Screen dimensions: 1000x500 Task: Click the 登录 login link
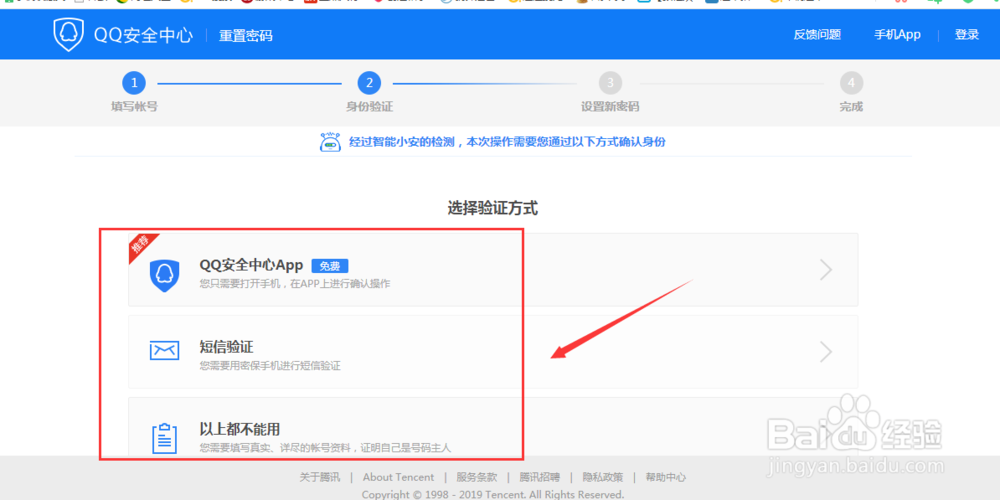pyautogui.click(x=966, y=35)
